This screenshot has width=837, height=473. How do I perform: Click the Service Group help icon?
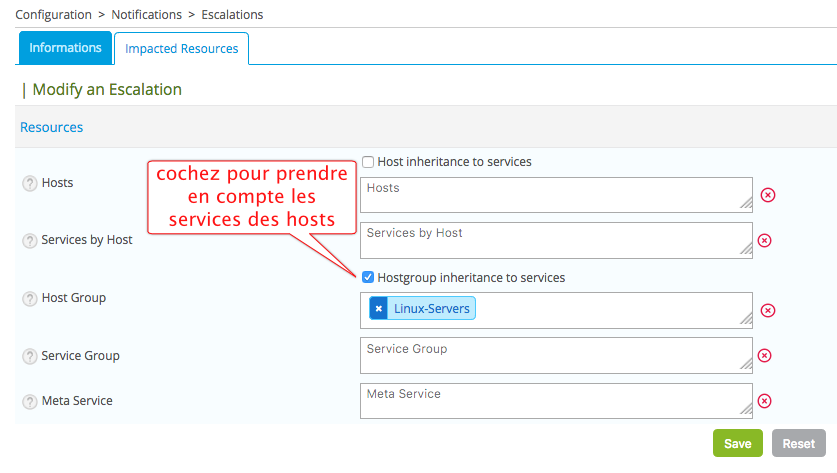tap(30, 356)
